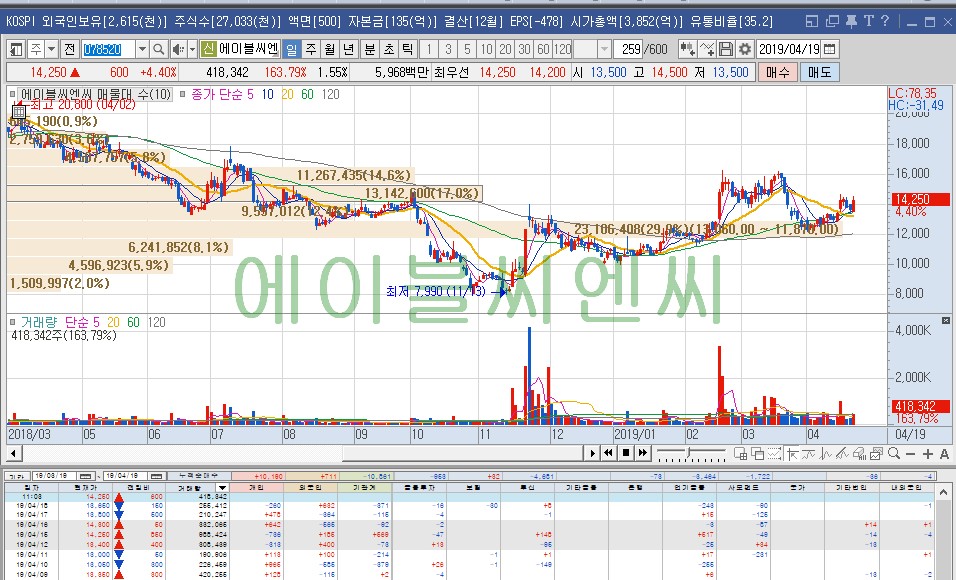Toggle the 신 green badge button
956x580 pixels.
point(209,49)
